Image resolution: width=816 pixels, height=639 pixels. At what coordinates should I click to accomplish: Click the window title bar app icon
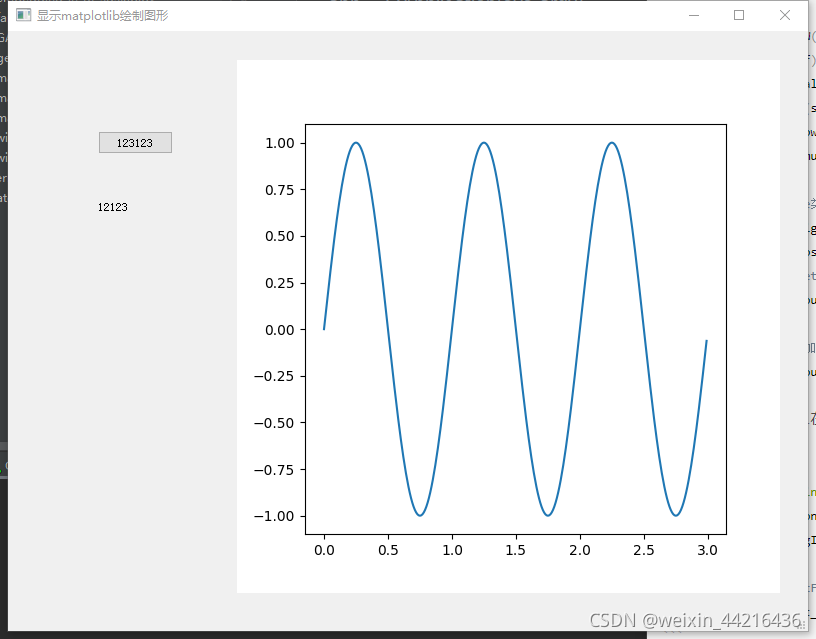click(23, 15)
